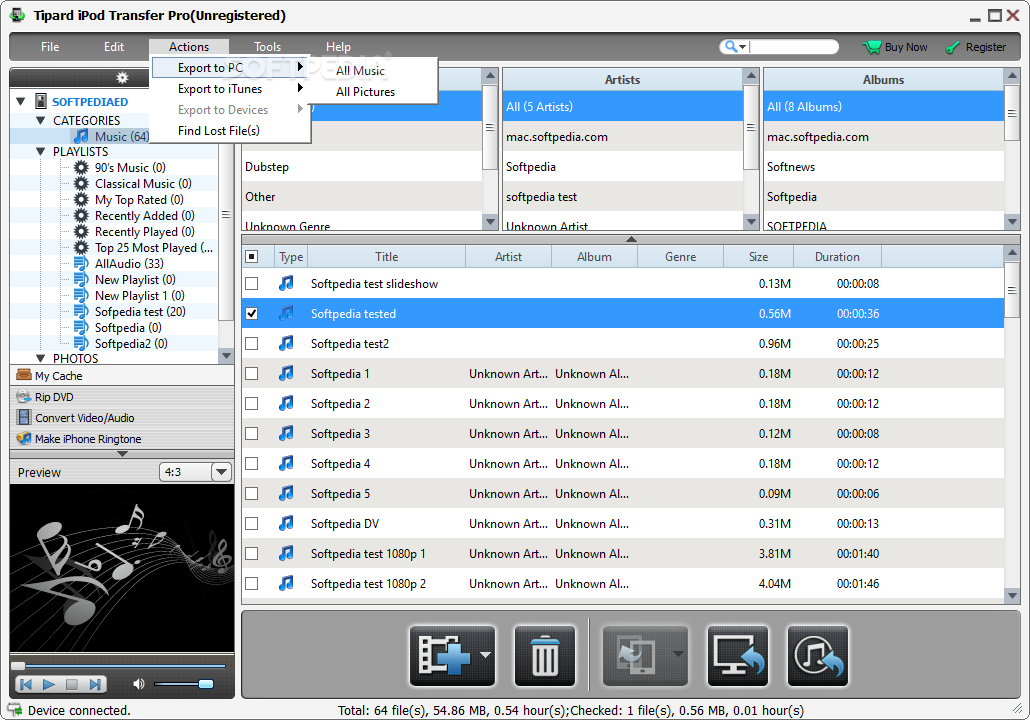Click the Rip DVD disc icon
This screenshot has width=1030, height=720.
click(x=24, y=396)
